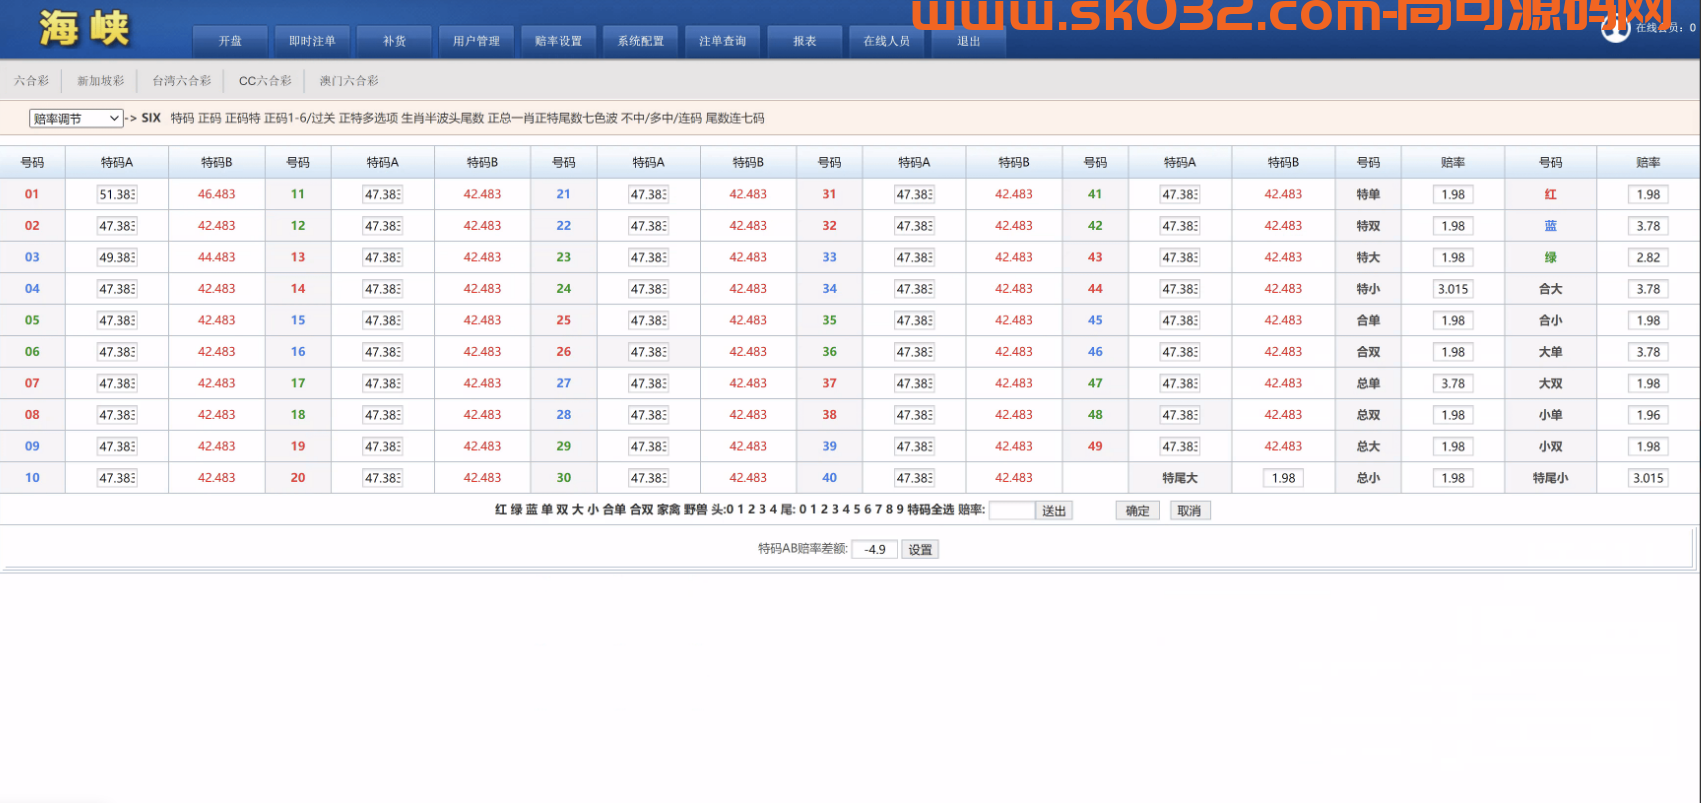The height and width of the screenshot is (803, 1701).
Task: Open the 正特多选项 category link
Action: click(x=368, y=118)
